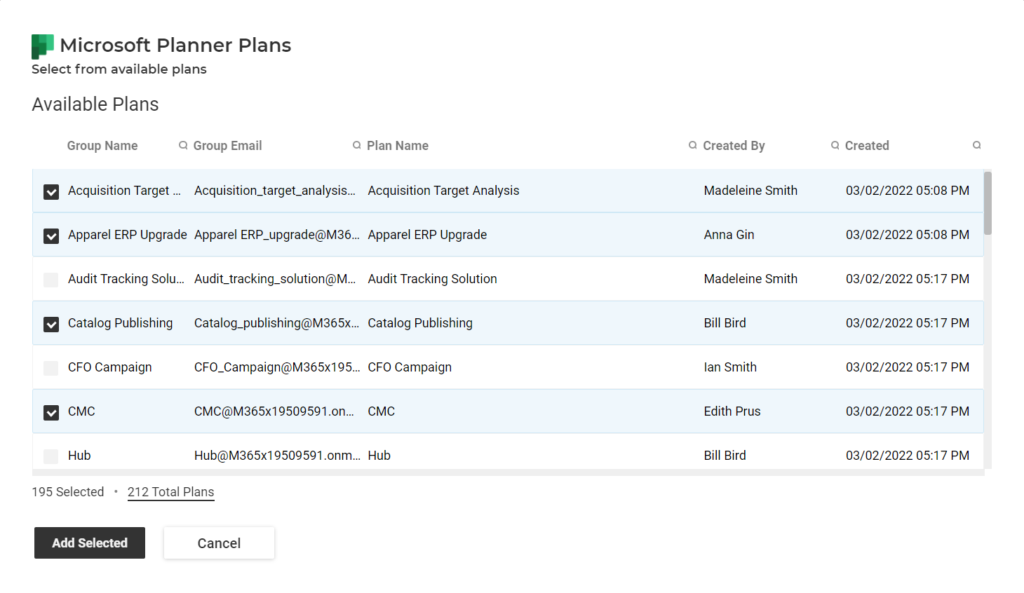The image size is (1024, 593).
Task: Click the rightmost column search icon
Action: point(977,145)
